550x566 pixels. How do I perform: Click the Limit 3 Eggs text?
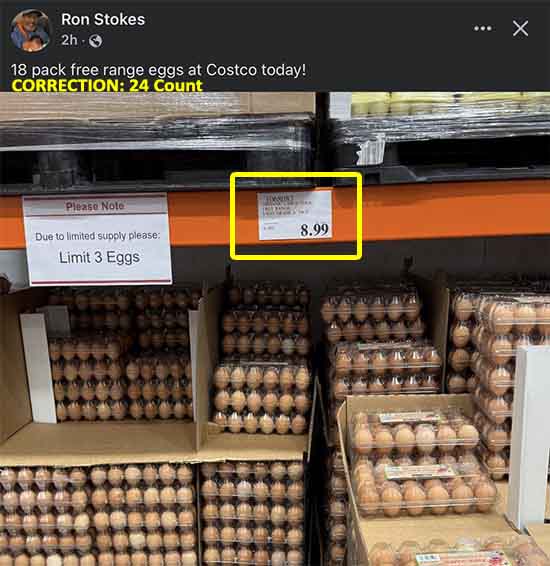point(99,258)
